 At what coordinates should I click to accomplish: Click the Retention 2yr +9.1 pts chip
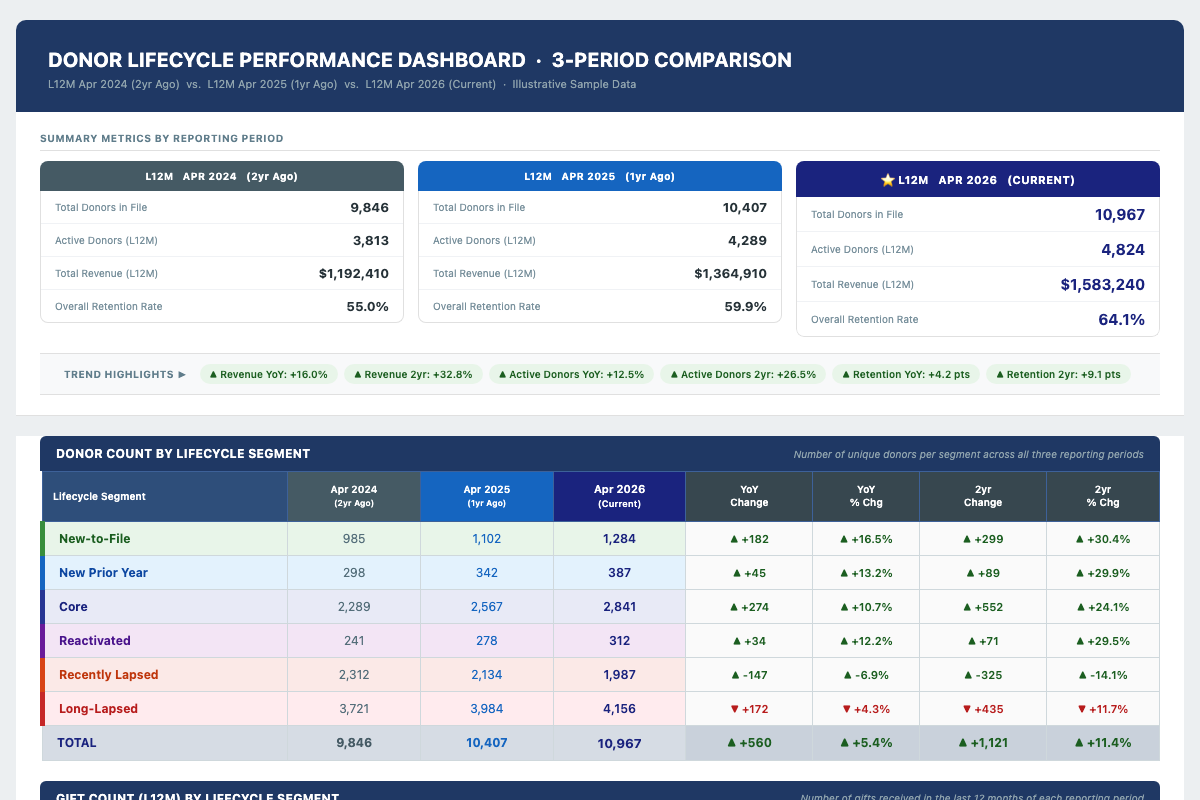1058,374
